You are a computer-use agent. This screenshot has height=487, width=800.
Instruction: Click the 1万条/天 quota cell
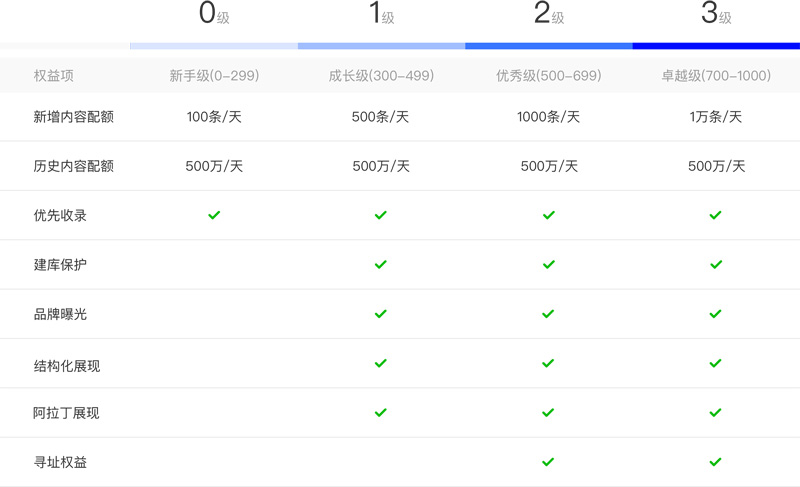[x=716, y=117]
